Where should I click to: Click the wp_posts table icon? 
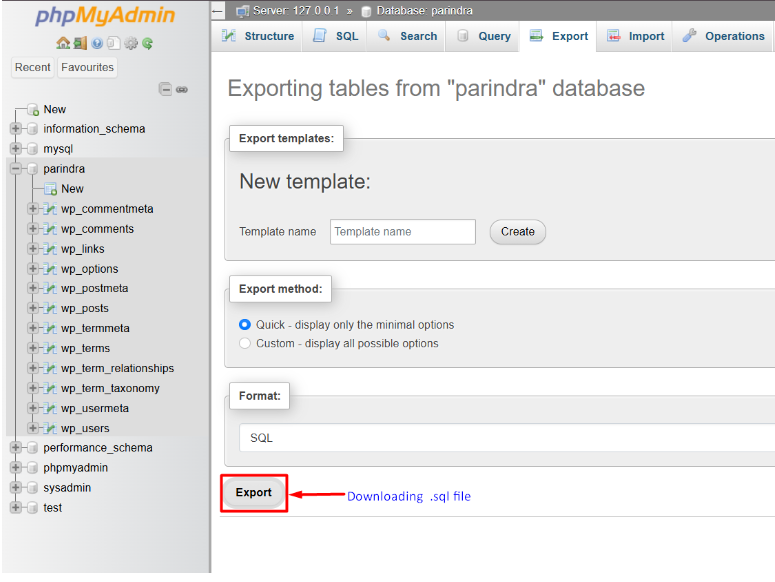[x=49, y=309]
